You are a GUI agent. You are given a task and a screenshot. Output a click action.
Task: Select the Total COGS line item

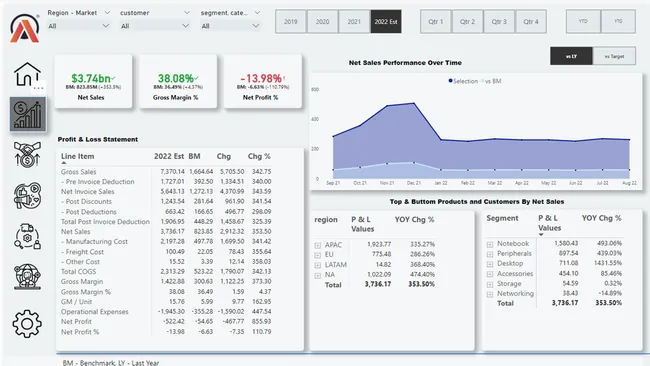point(78,271)
